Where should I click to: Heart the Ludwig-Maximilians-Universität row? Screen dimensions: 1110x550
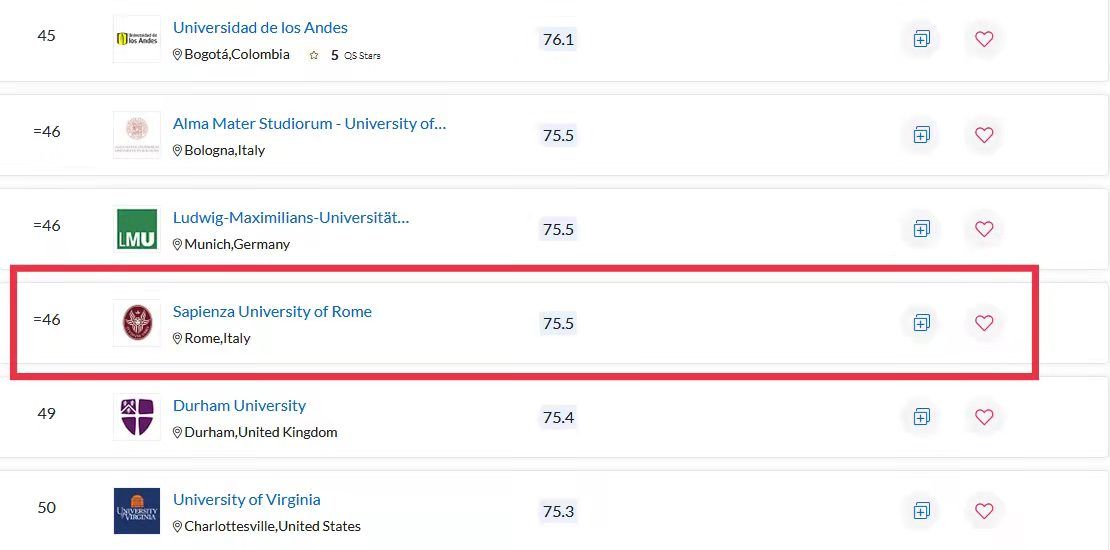click(x=984, y=229)
